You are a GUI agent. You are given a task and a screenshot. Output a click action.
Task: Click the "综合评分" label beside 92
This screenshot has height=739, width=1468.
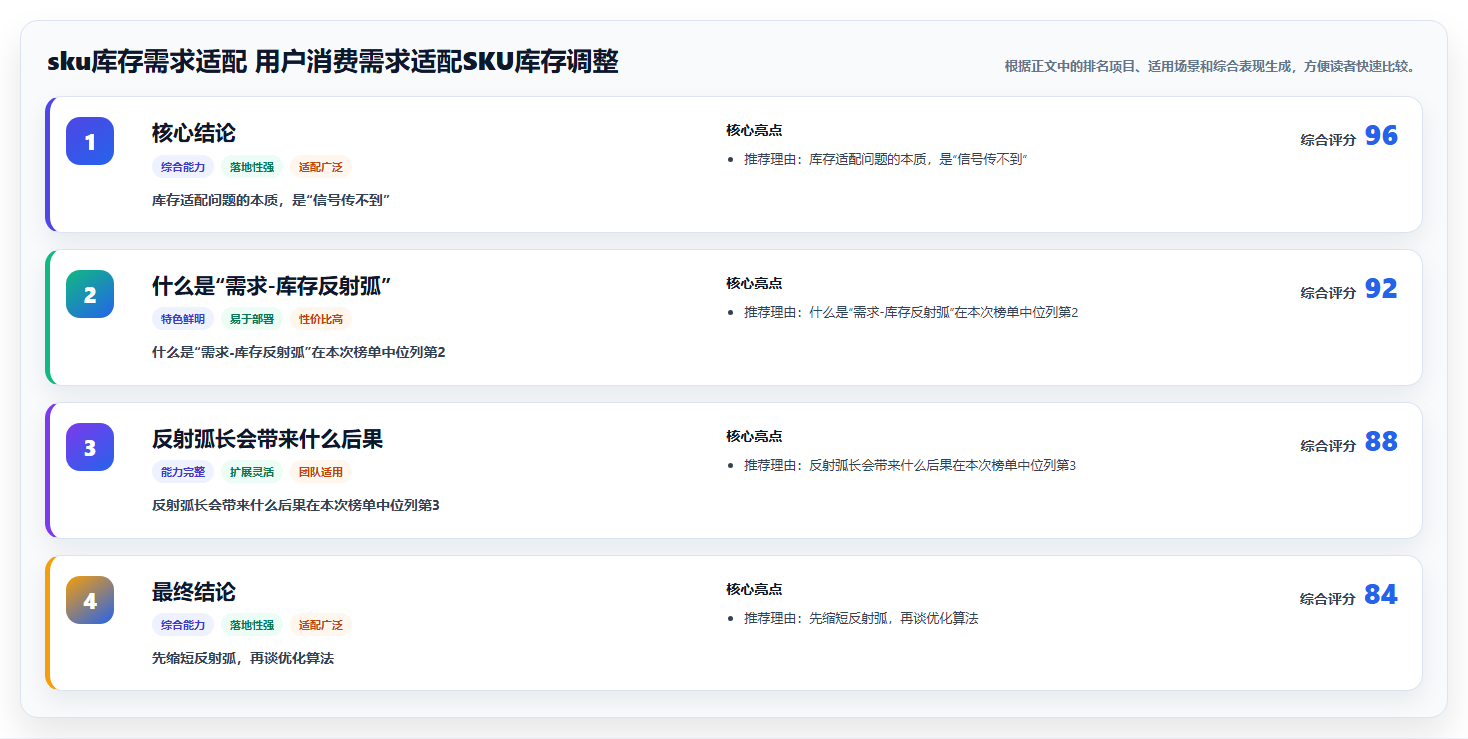click(x=1328, y=293)
